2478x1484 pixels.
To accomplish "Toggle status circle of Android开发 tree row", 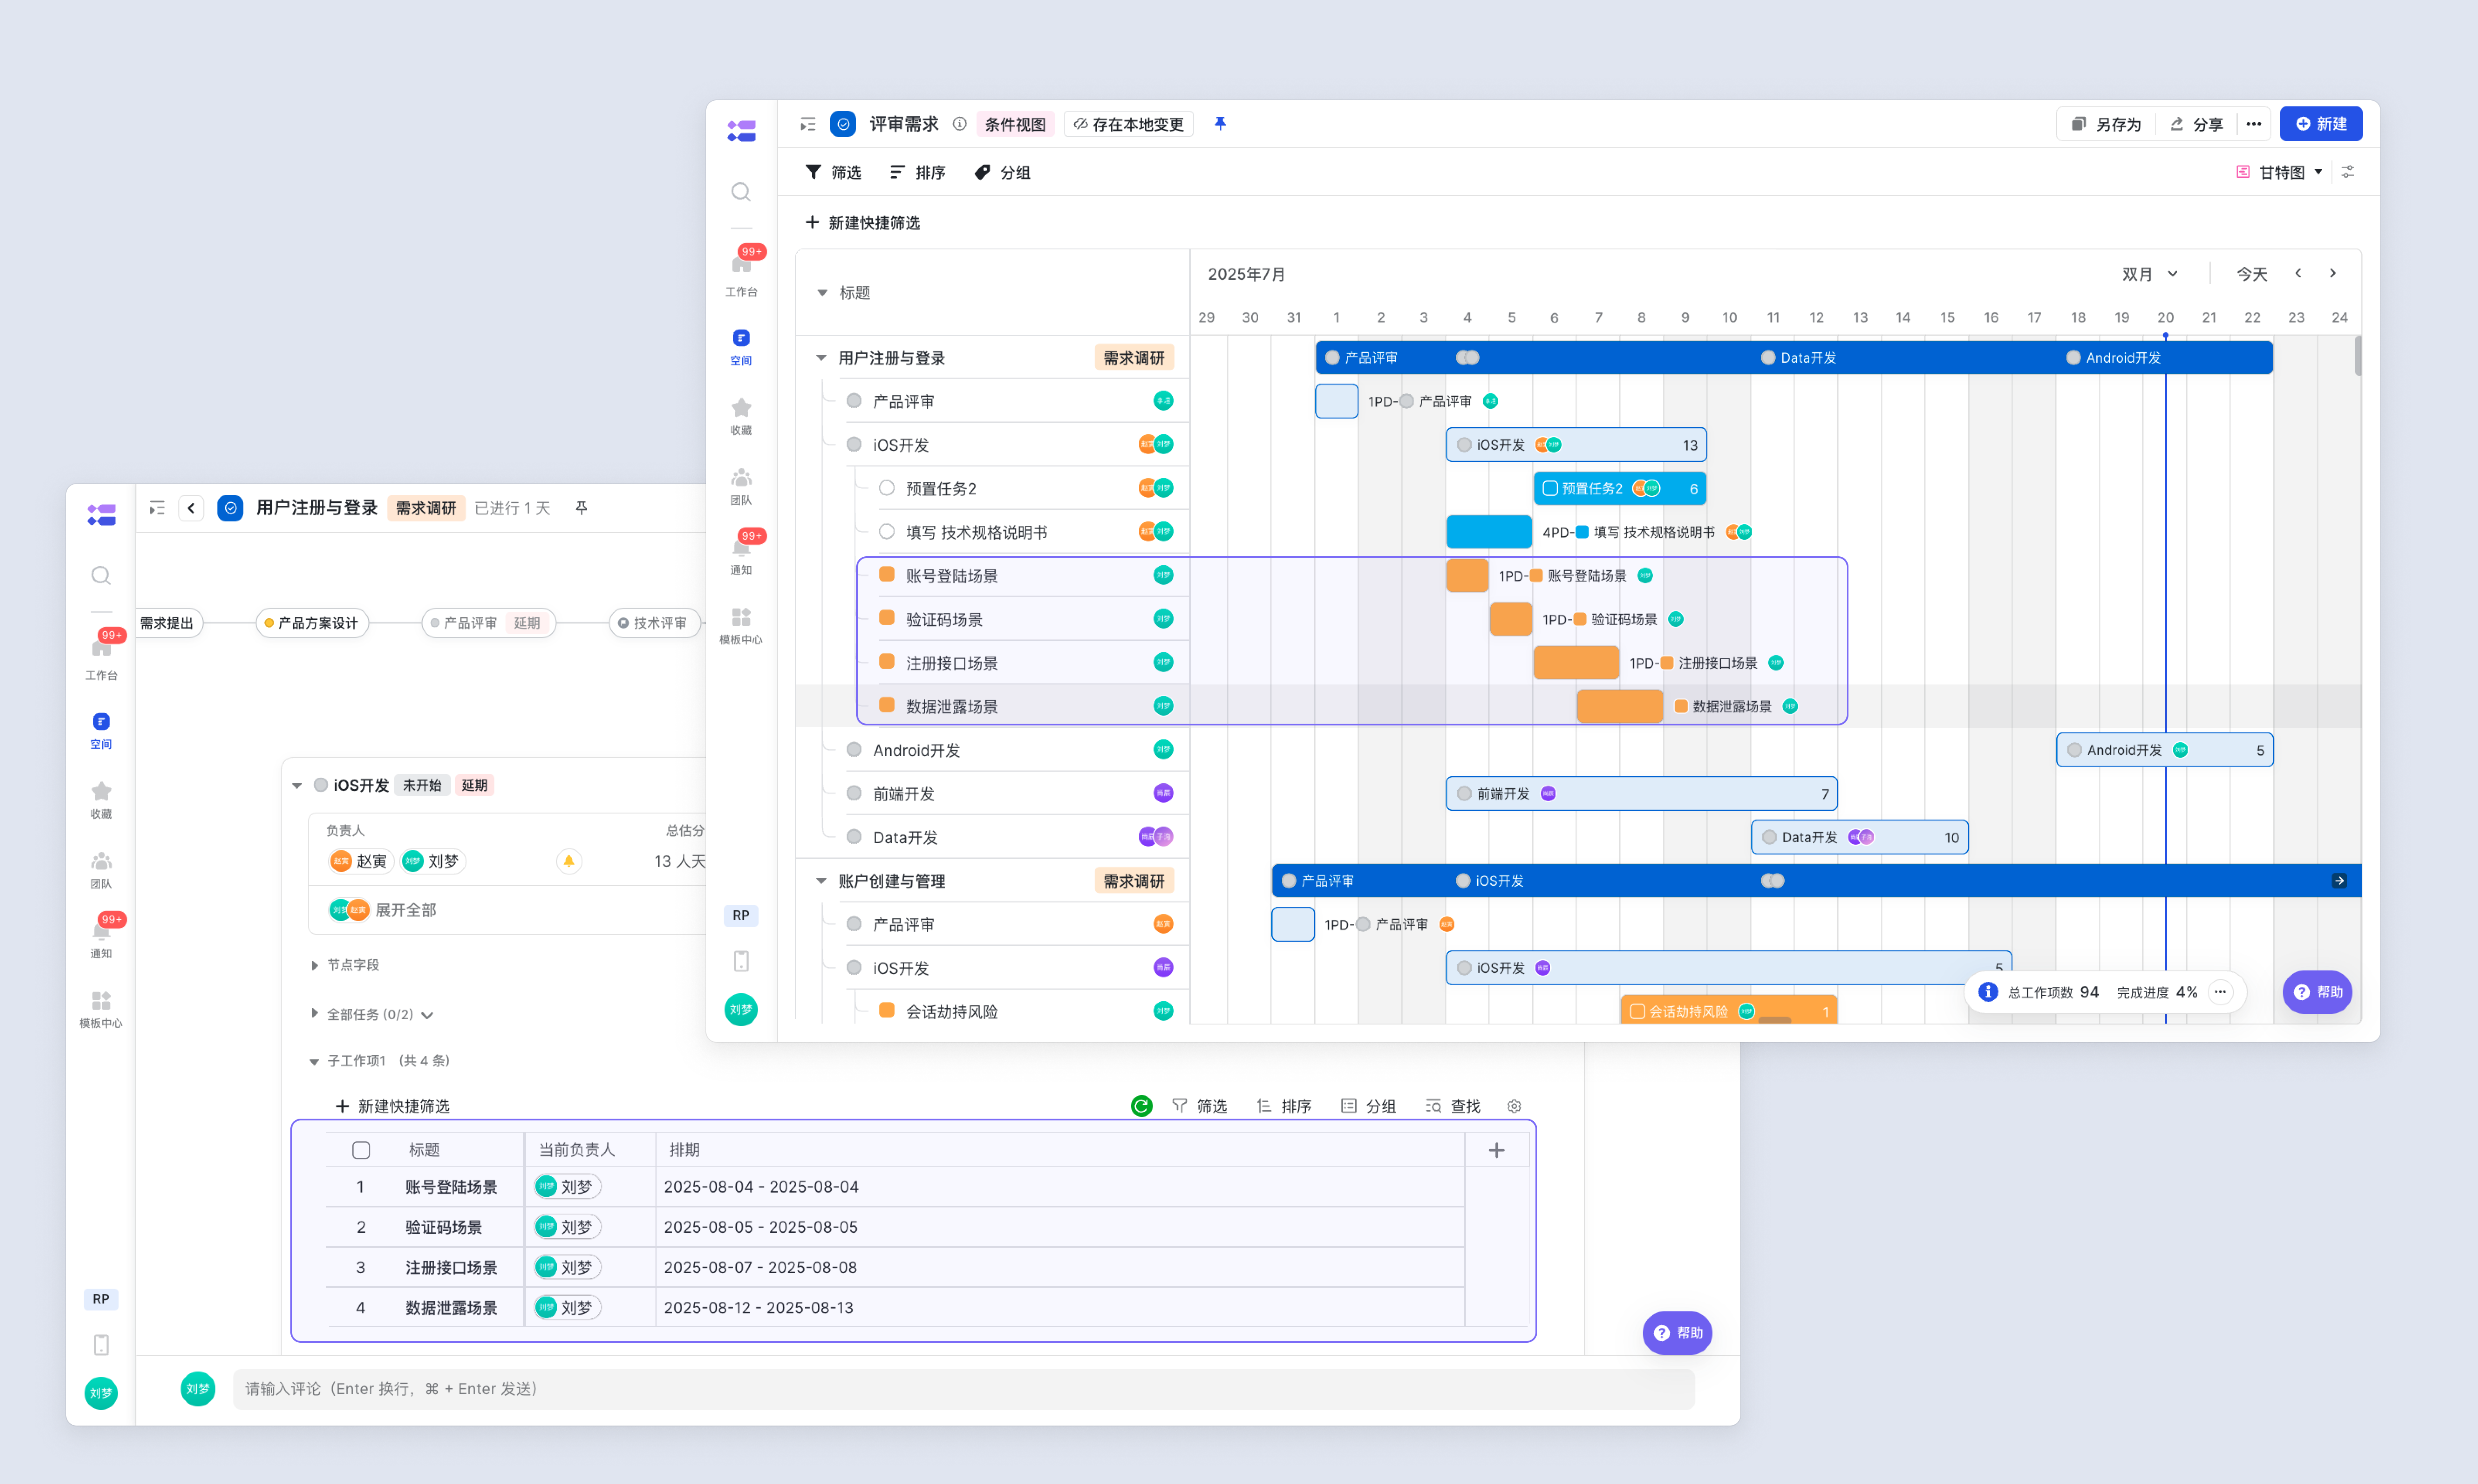I will tap(854, 749).
